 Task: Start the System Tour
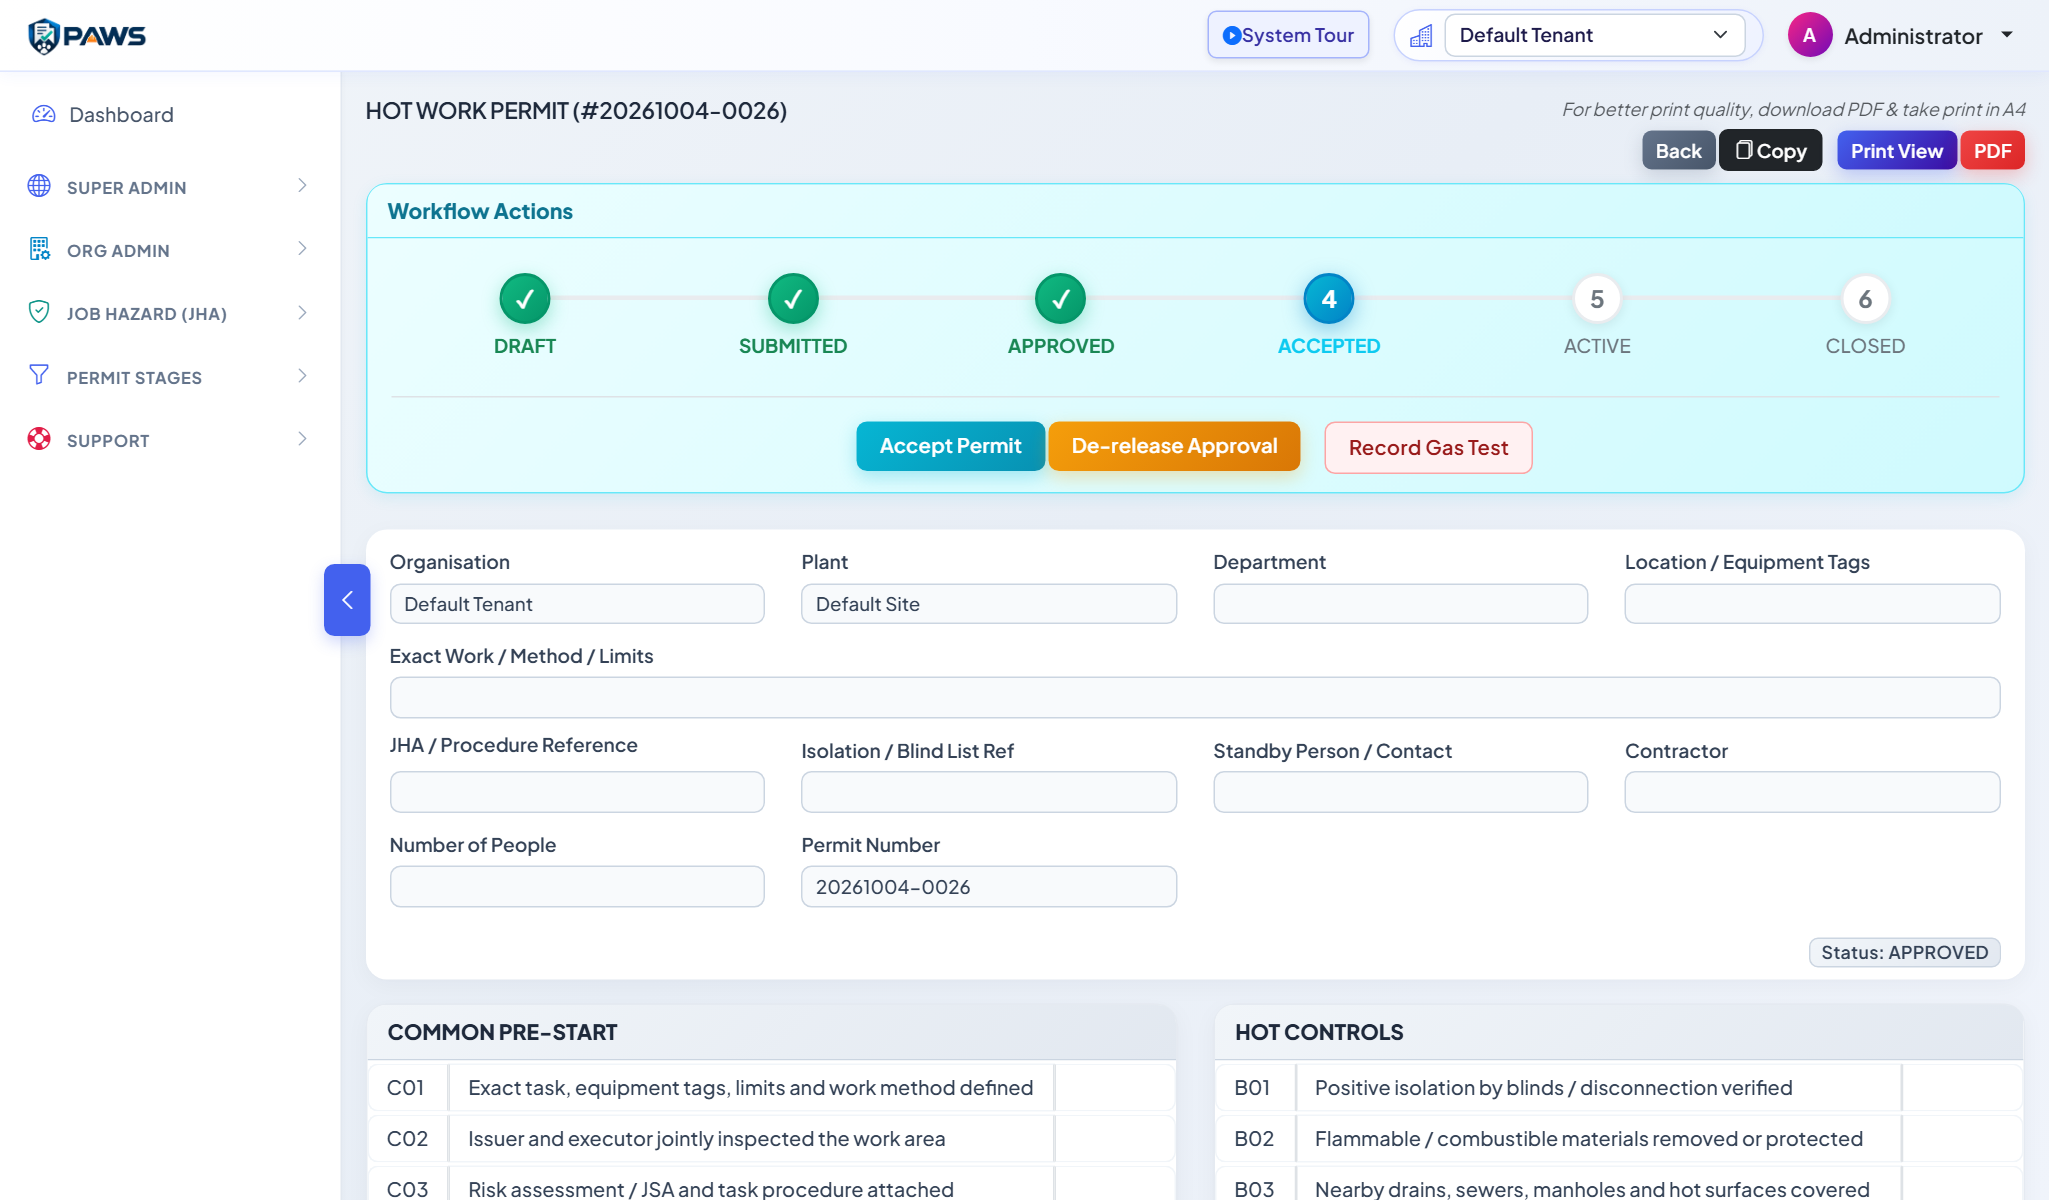(x=1288, y=35)
